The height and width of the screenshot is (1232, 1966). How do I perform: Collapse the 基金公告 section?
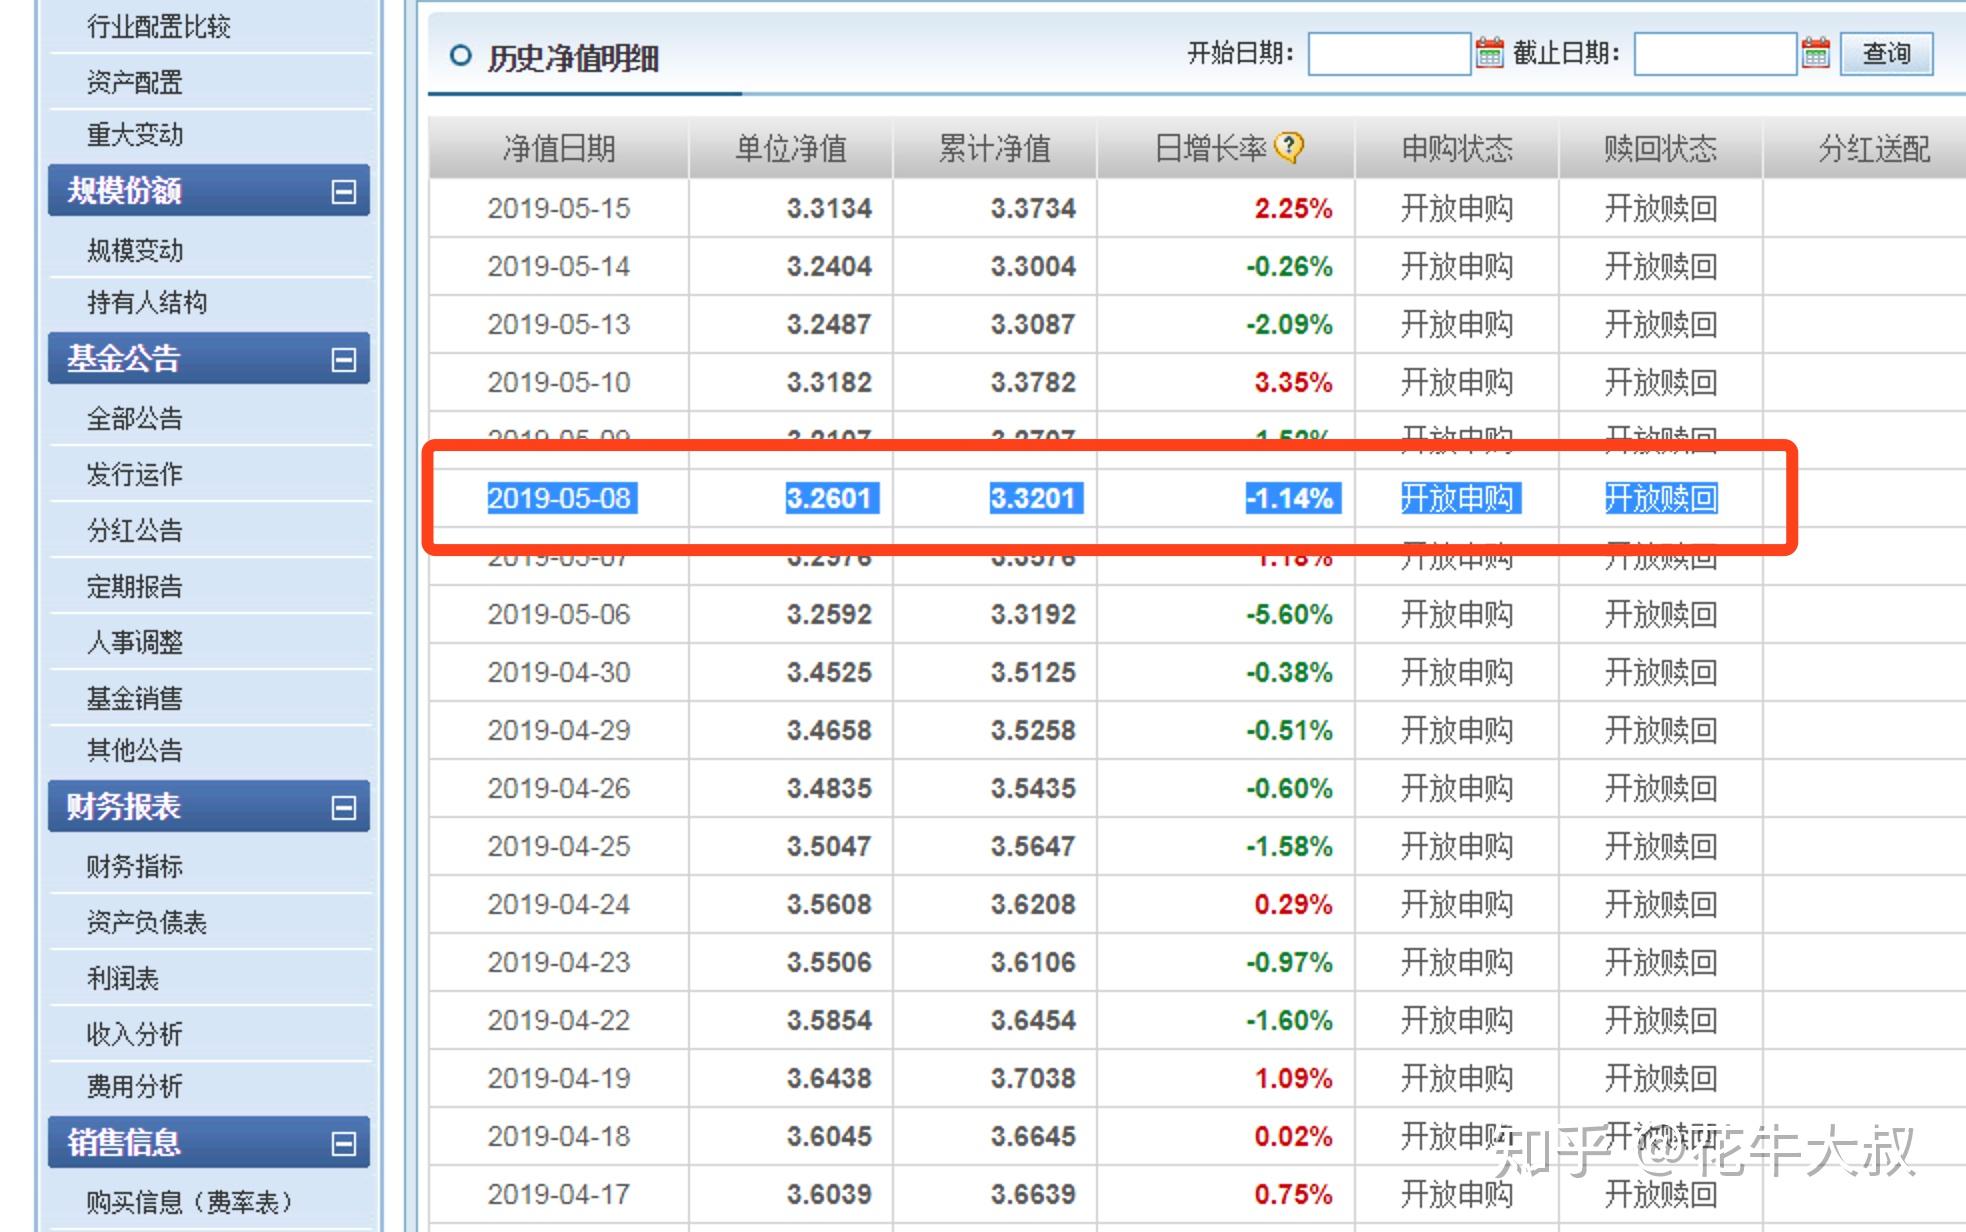[343, 359]
